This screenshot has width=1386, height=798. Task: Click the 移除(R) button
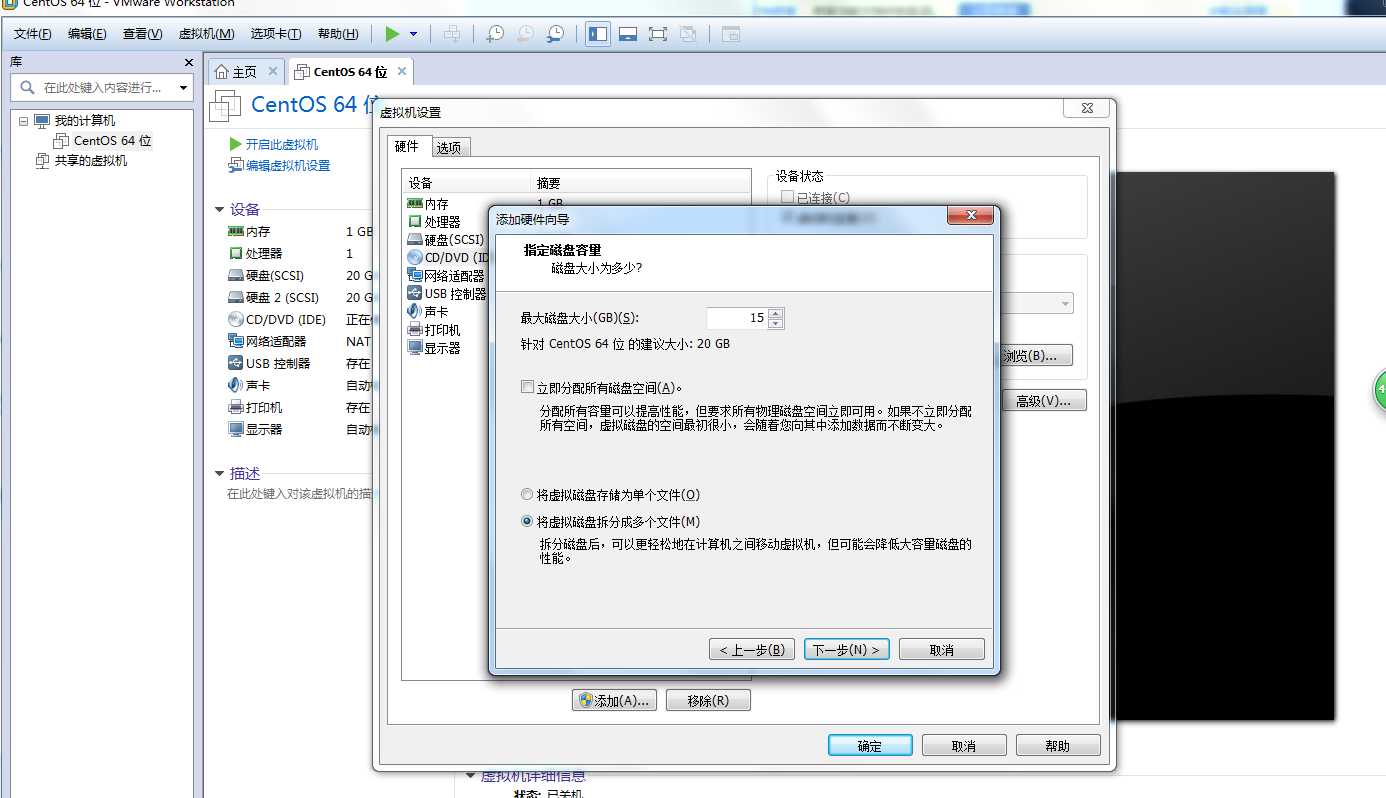coord(708,701)
